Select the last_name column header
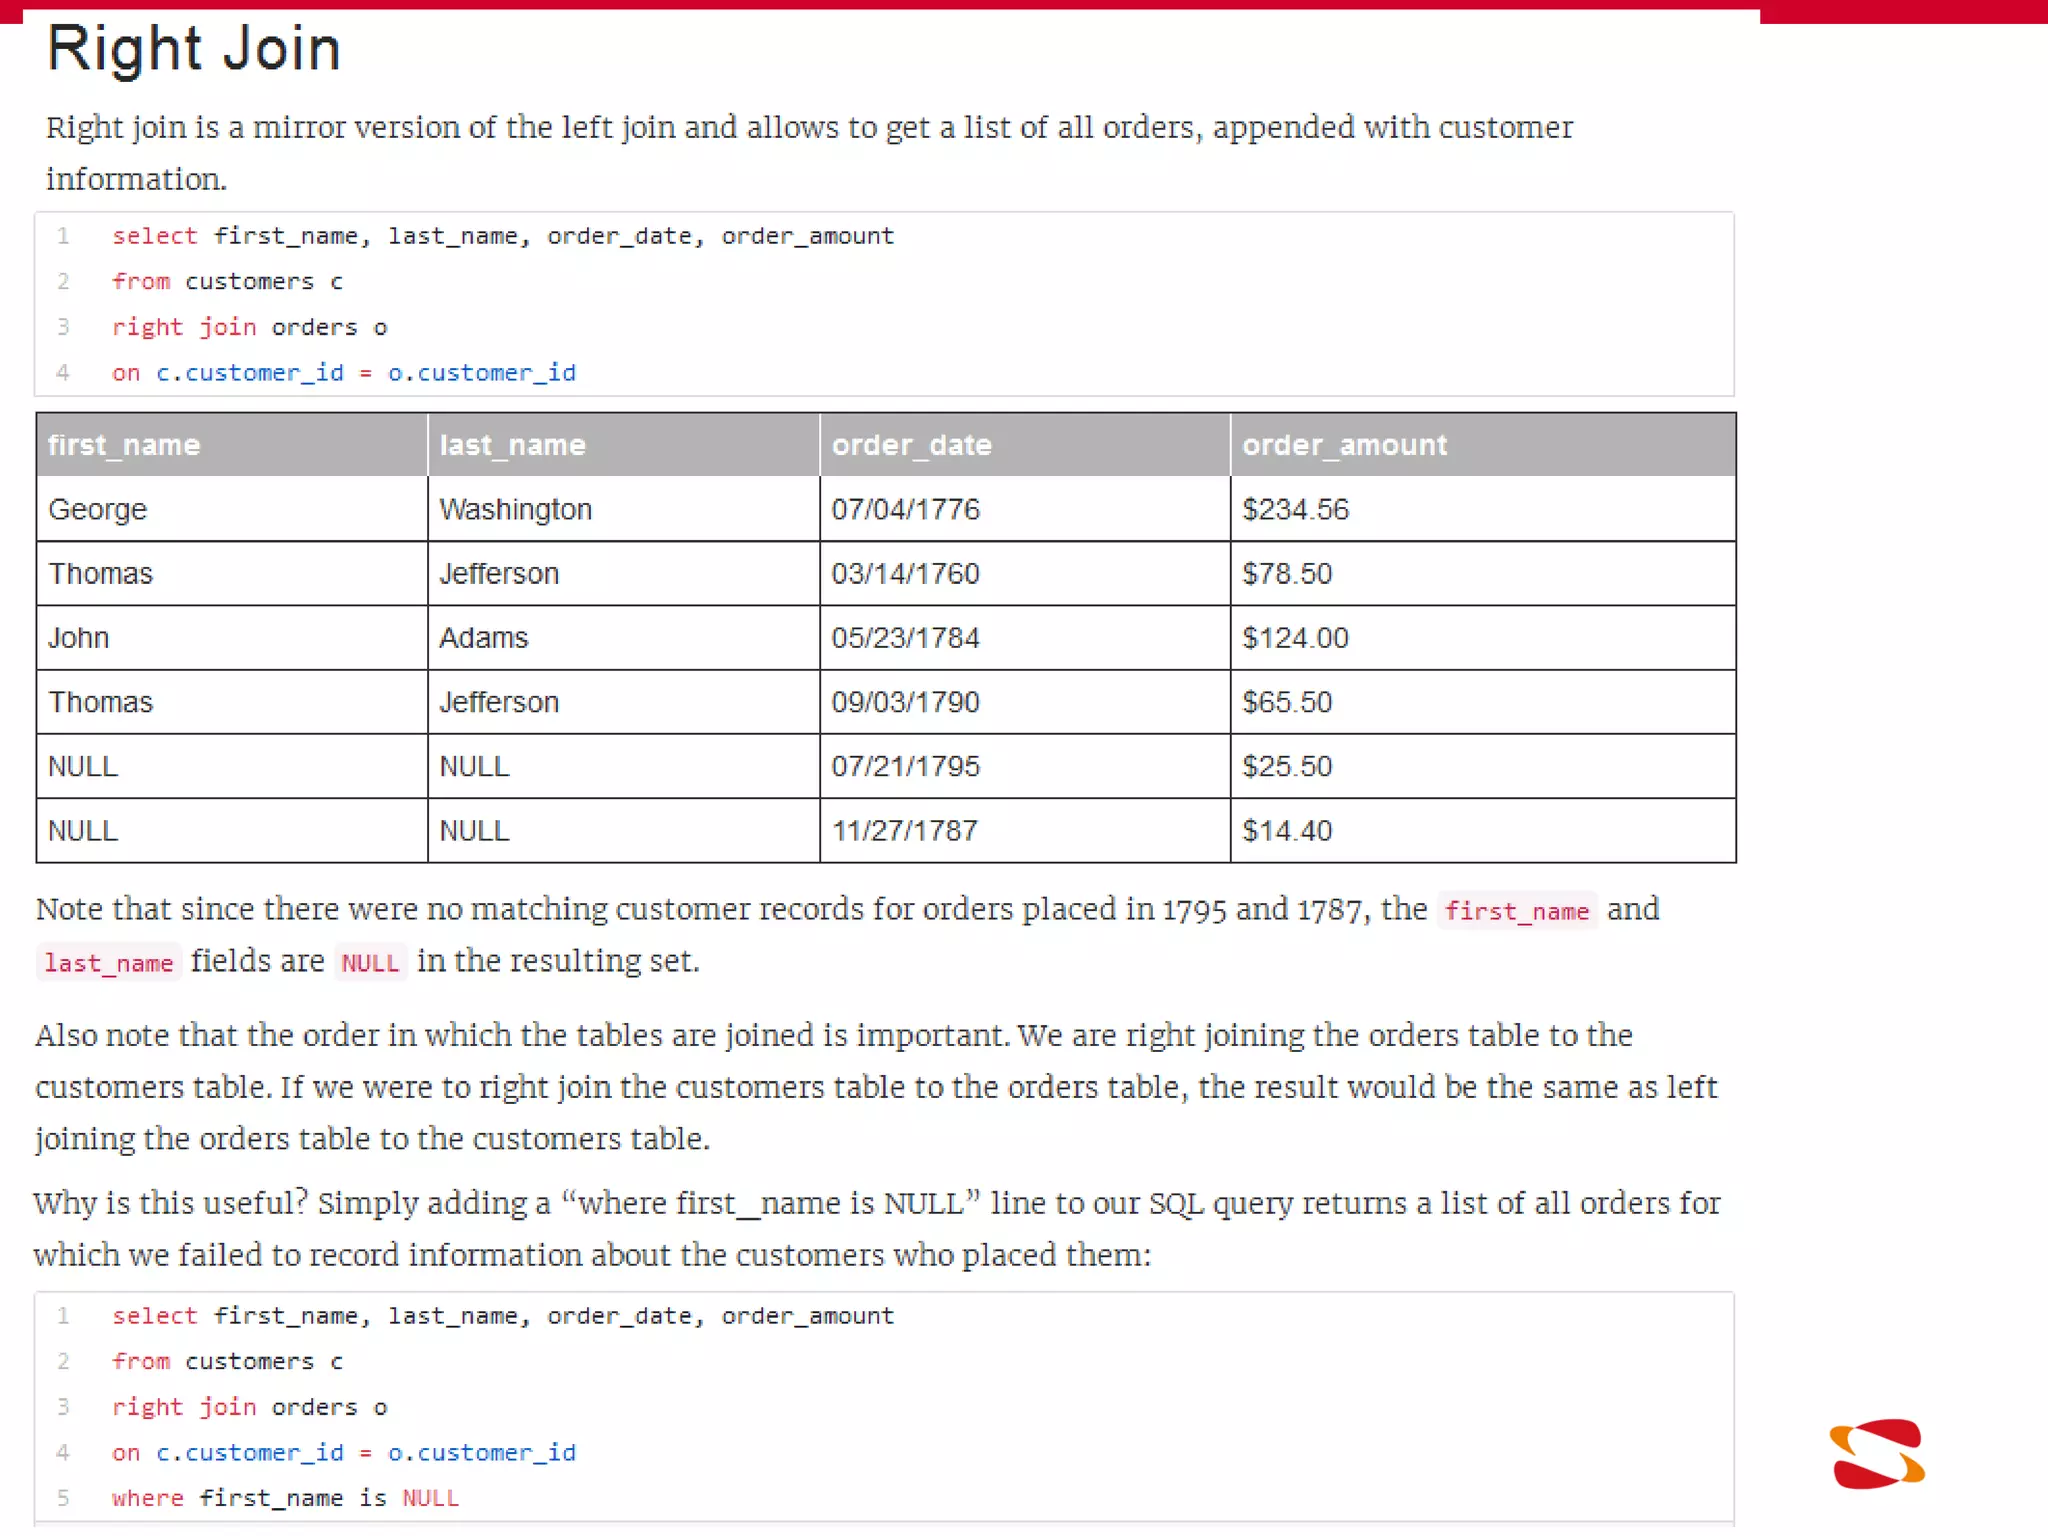 tap(624, 445)
